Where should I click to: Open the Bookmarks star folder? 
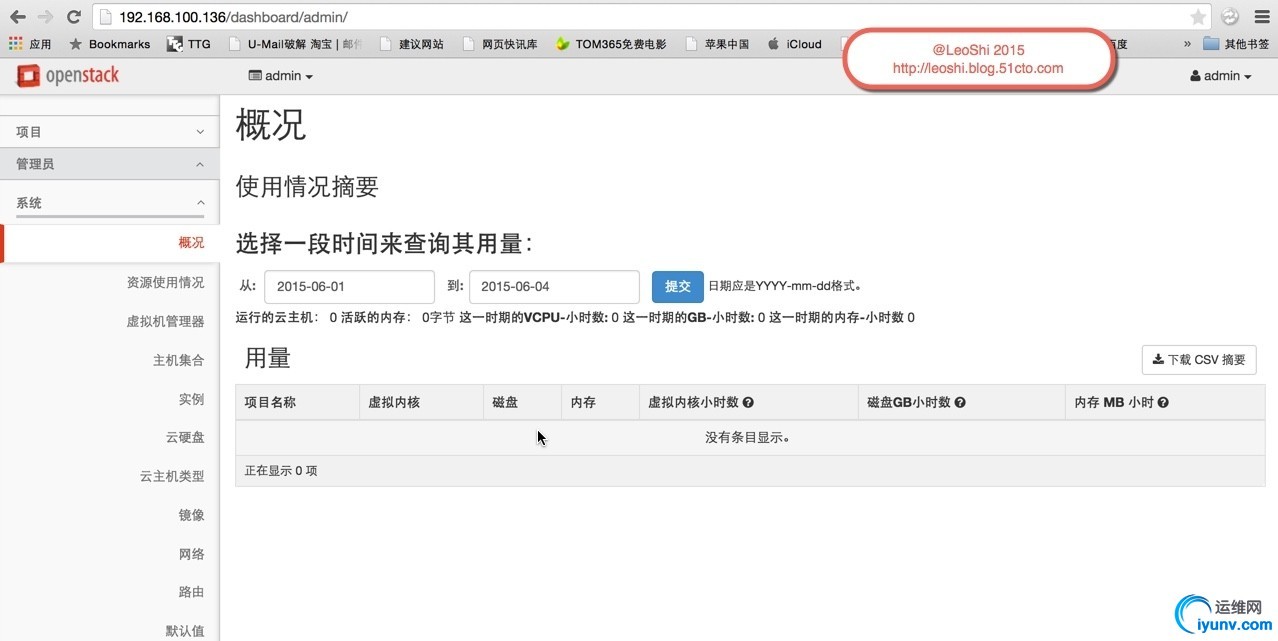pyautogui.click(x=109, y=44)
